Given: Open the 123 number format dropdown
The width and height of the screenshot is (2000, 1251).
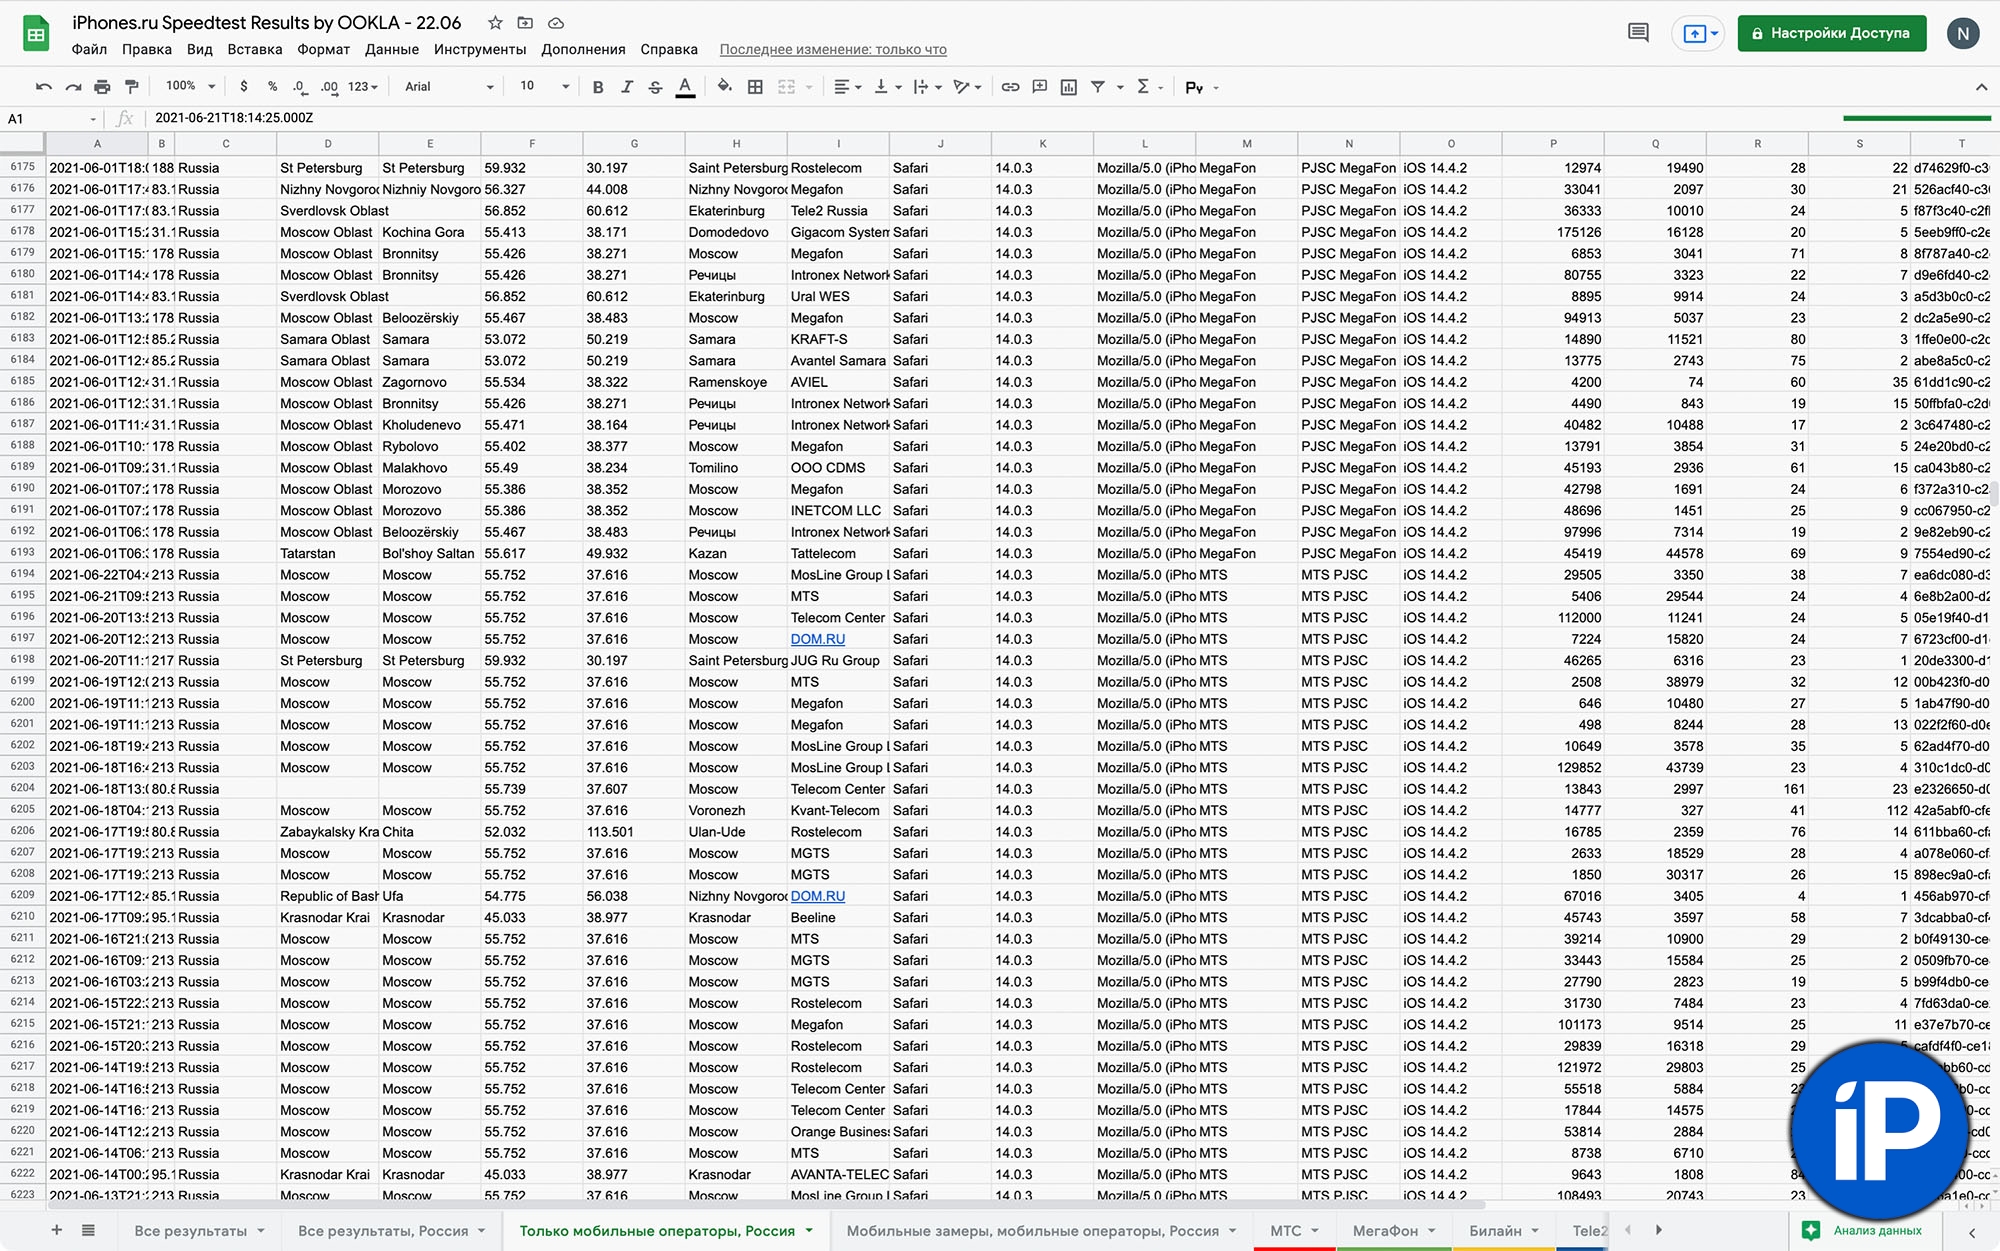Looking at the screenshot, I should click(362, 87).
